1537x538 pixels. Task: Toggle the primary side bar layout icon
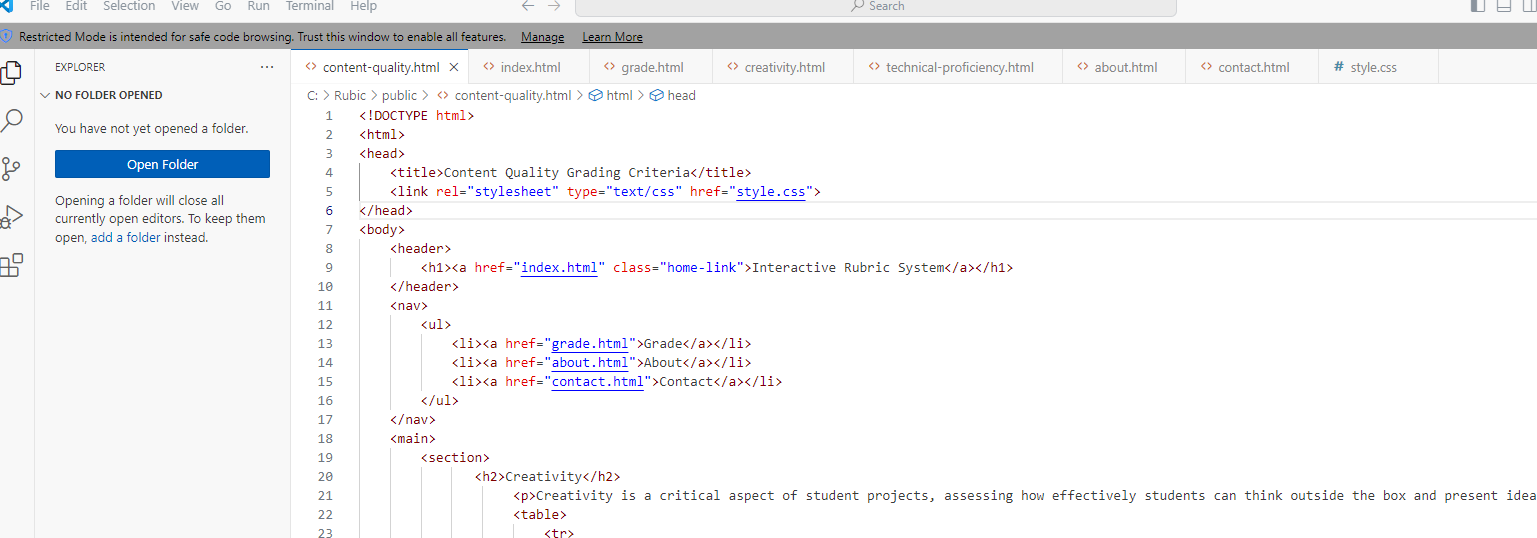(x=1477, y=6)
